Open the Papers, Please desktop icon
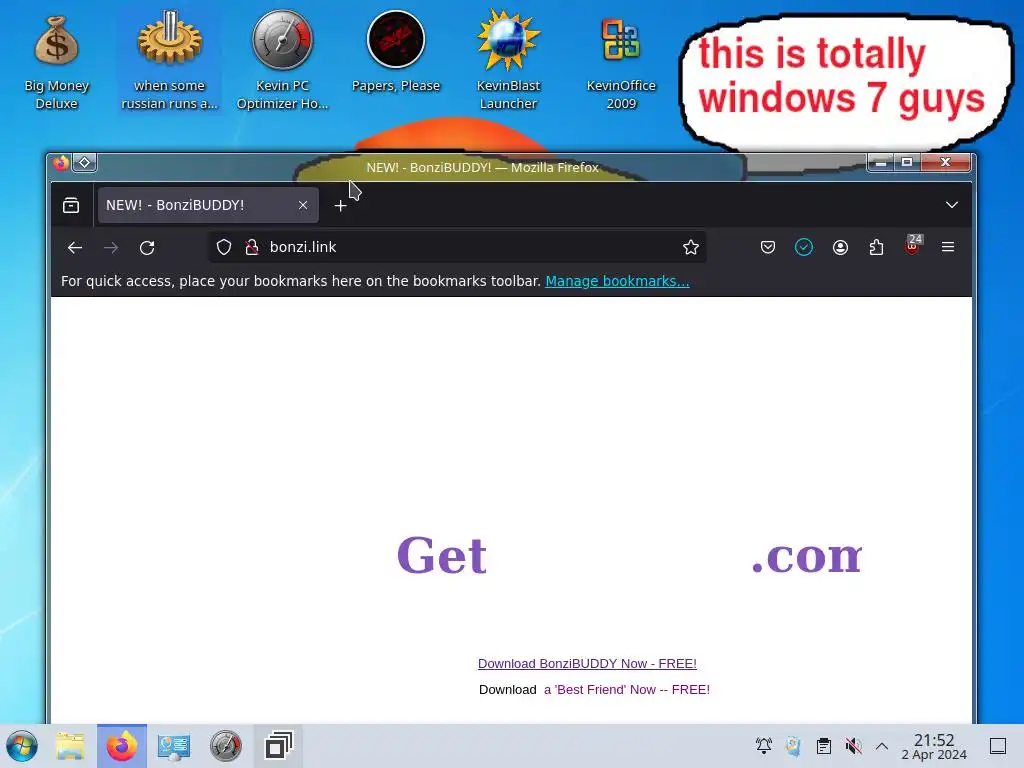This screenshot has height=768, width=1024. [x=396, y=52]
